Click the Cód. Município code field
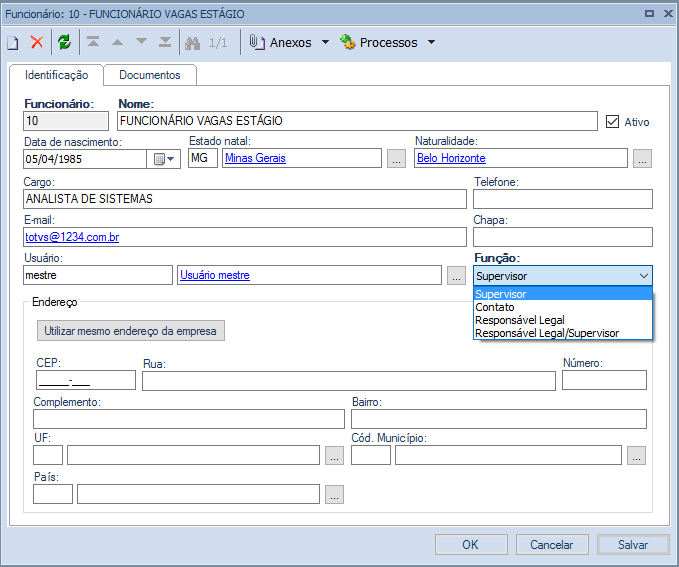Image resolution: width=679 pixels, height=567 pixels. coord(371,455)
